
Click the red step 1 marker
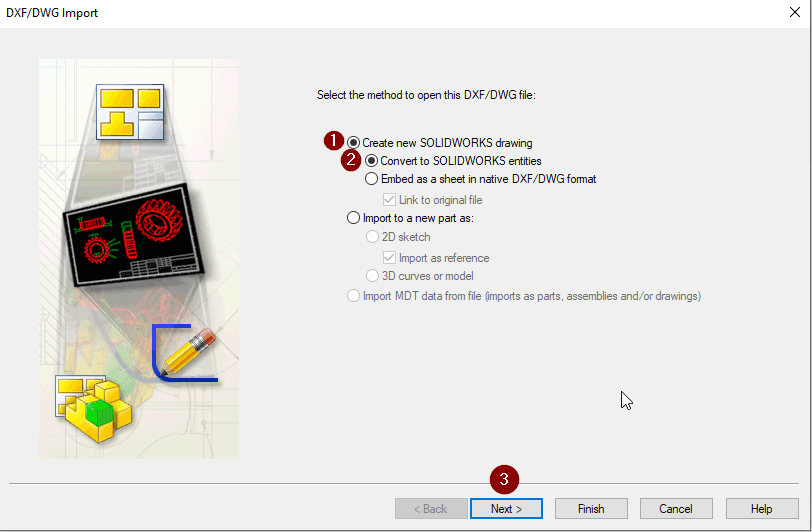coord(335,141)
